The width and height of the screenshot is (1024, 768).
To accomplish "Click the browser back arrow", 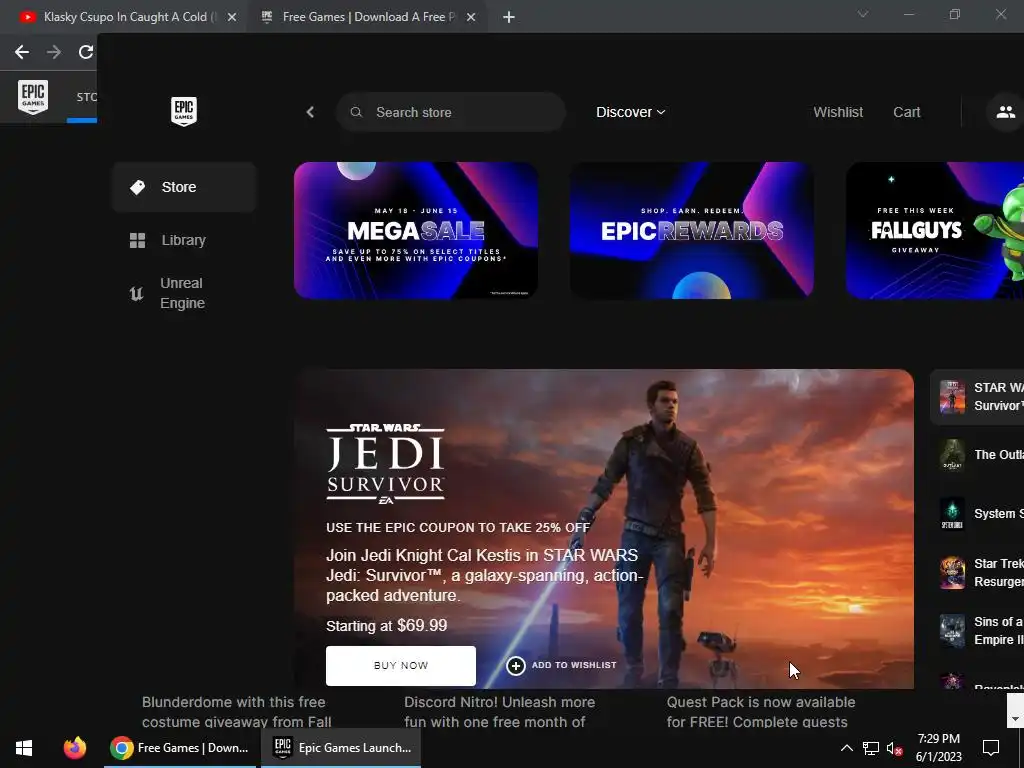I will tap(22, 52).
